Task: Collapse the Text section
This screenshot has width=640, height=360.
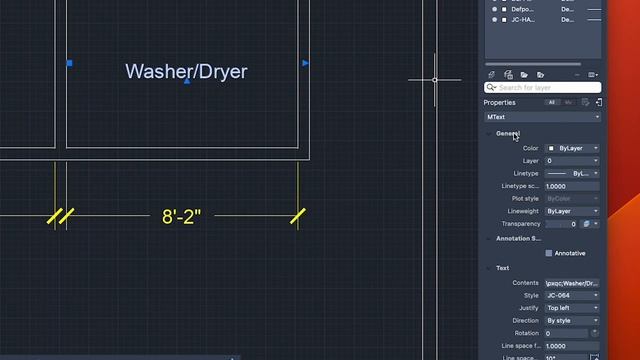Action: 489,268
